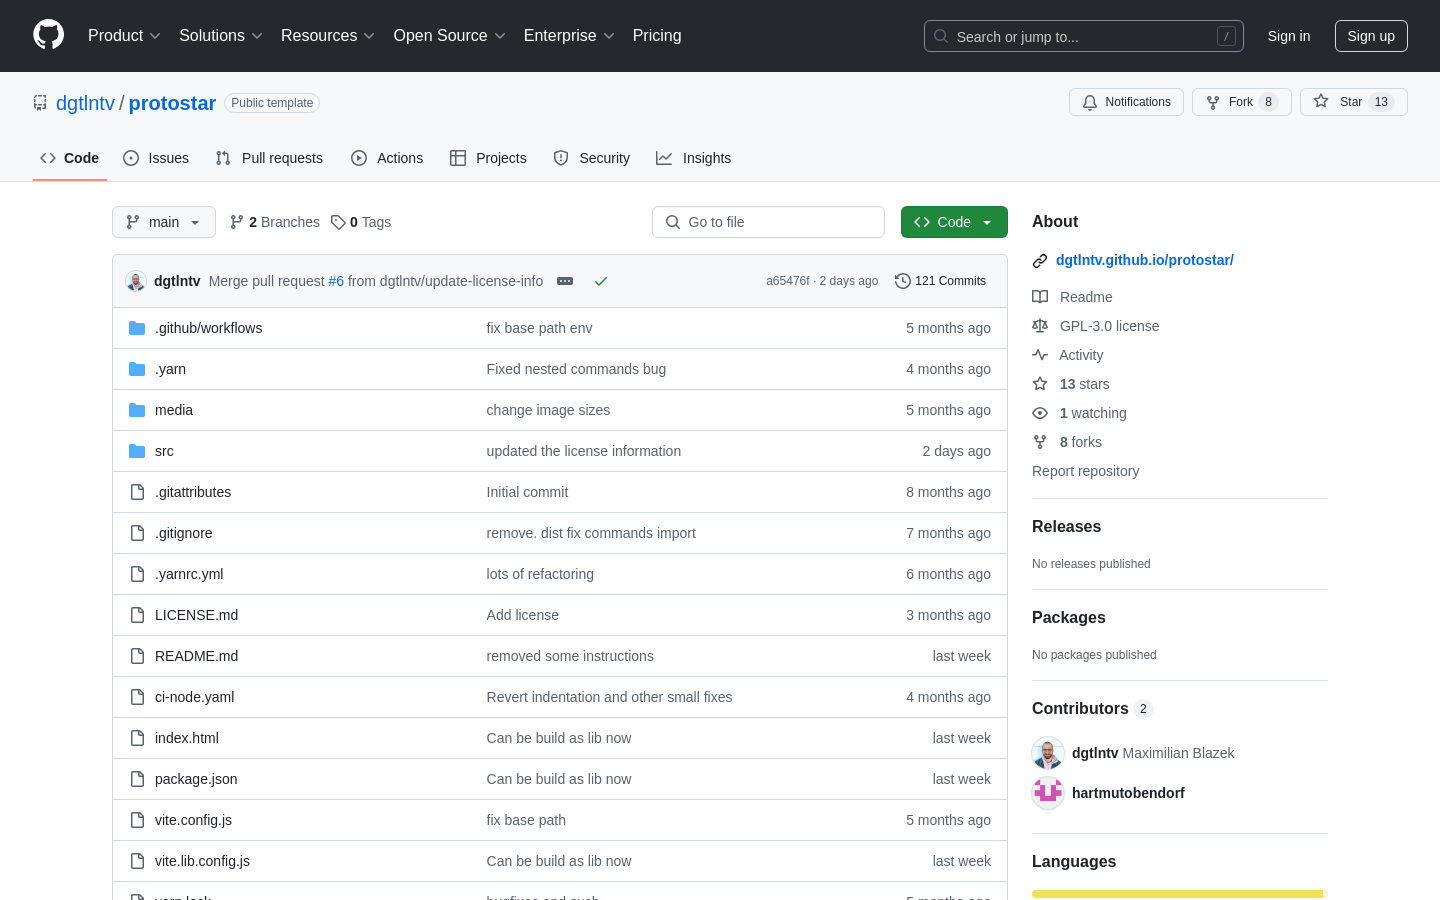
Task: Click 'Fixed nested commands bug' commit message
Action: tap(576, 369)
